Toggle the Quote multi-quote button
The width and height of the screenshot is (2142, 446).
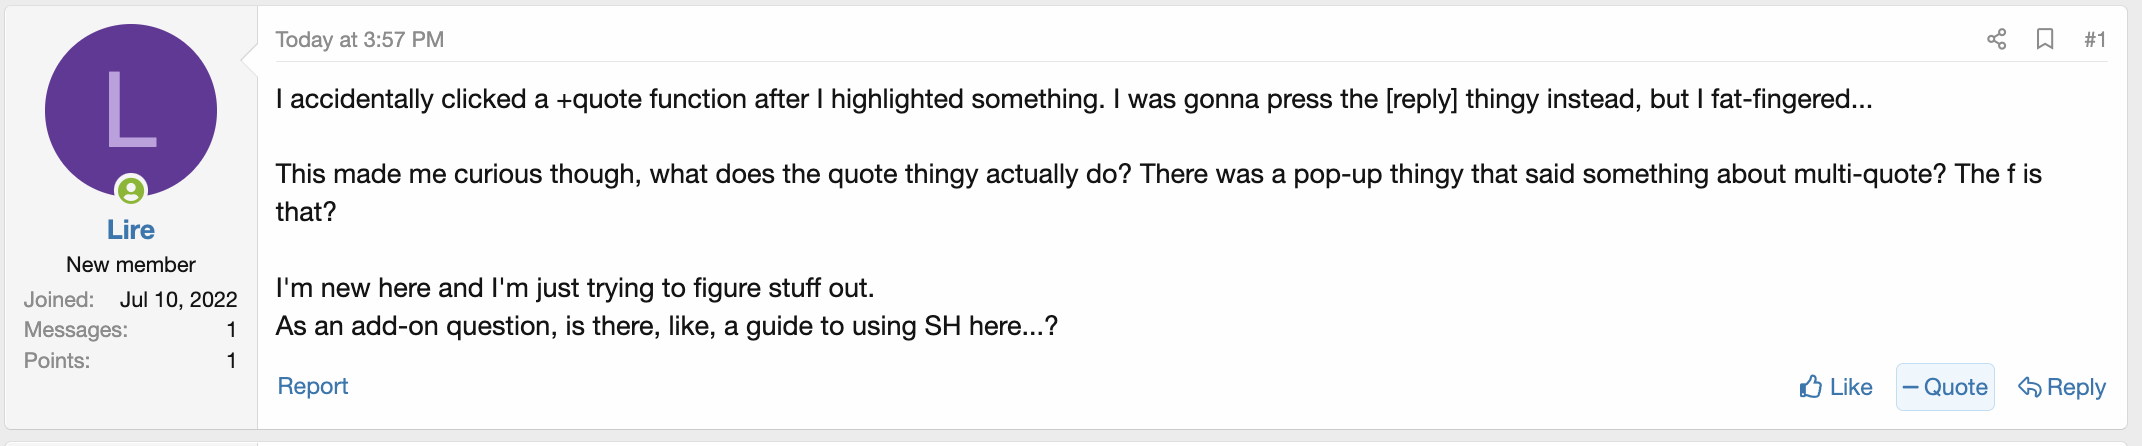(1945, 387)
